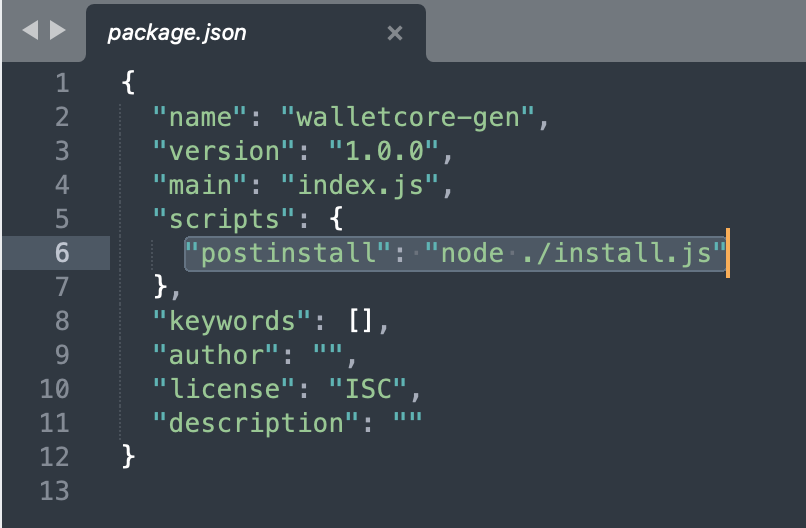
Task: Close the package.json tab
Action: pos(394,33)
